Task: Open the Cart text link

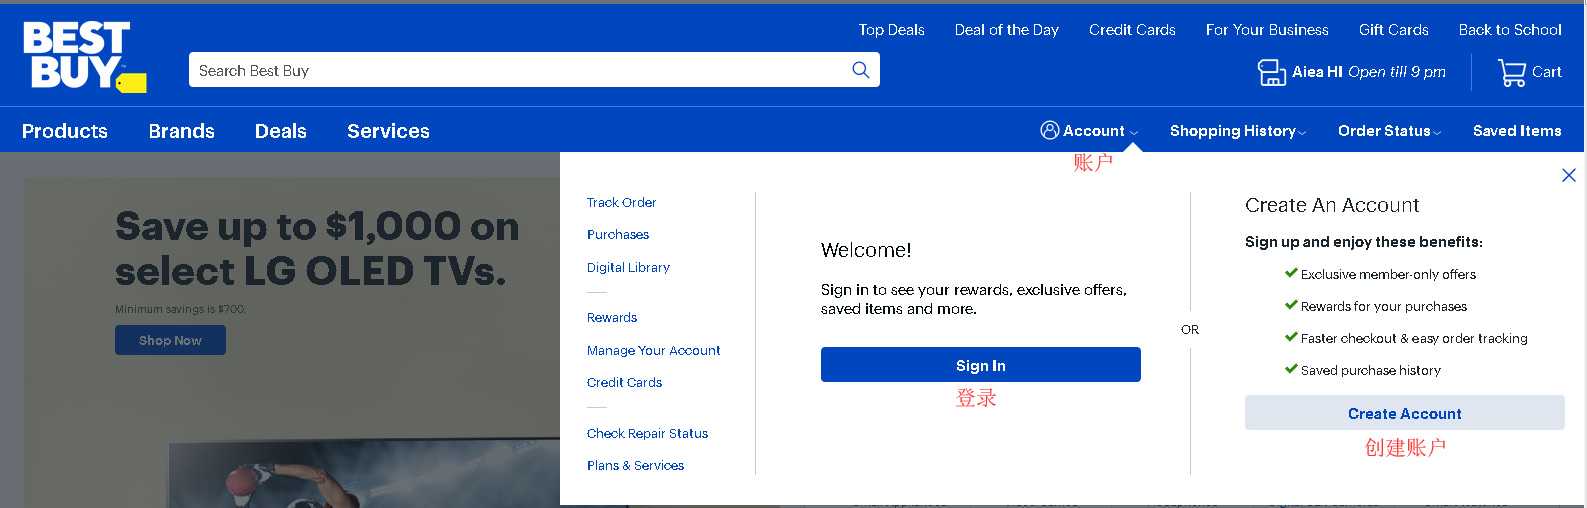Action: coord(1546,72)
